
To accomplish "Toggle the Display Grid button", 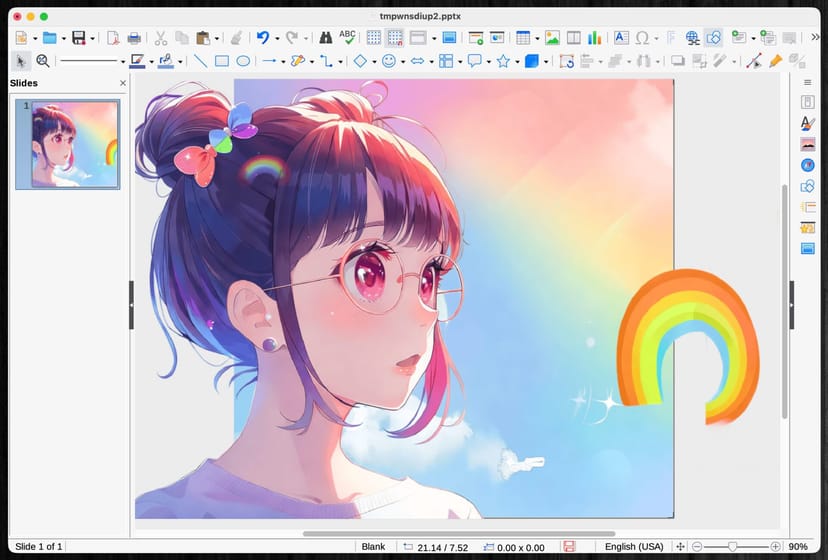I will click(374, 38).
